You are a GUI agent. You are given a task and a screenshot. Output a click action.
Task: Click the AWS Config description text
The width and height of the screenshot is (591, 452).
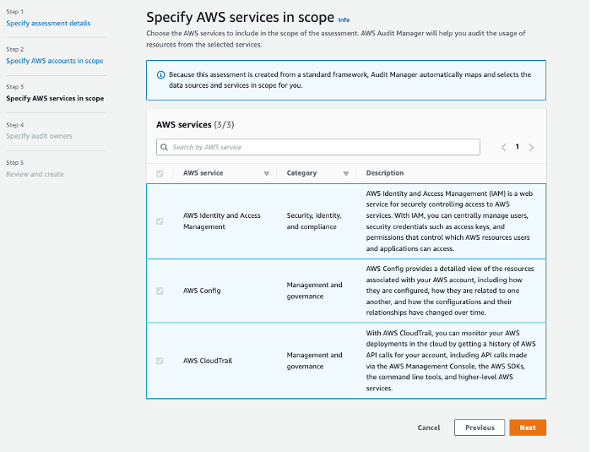(x=450, y=291)
